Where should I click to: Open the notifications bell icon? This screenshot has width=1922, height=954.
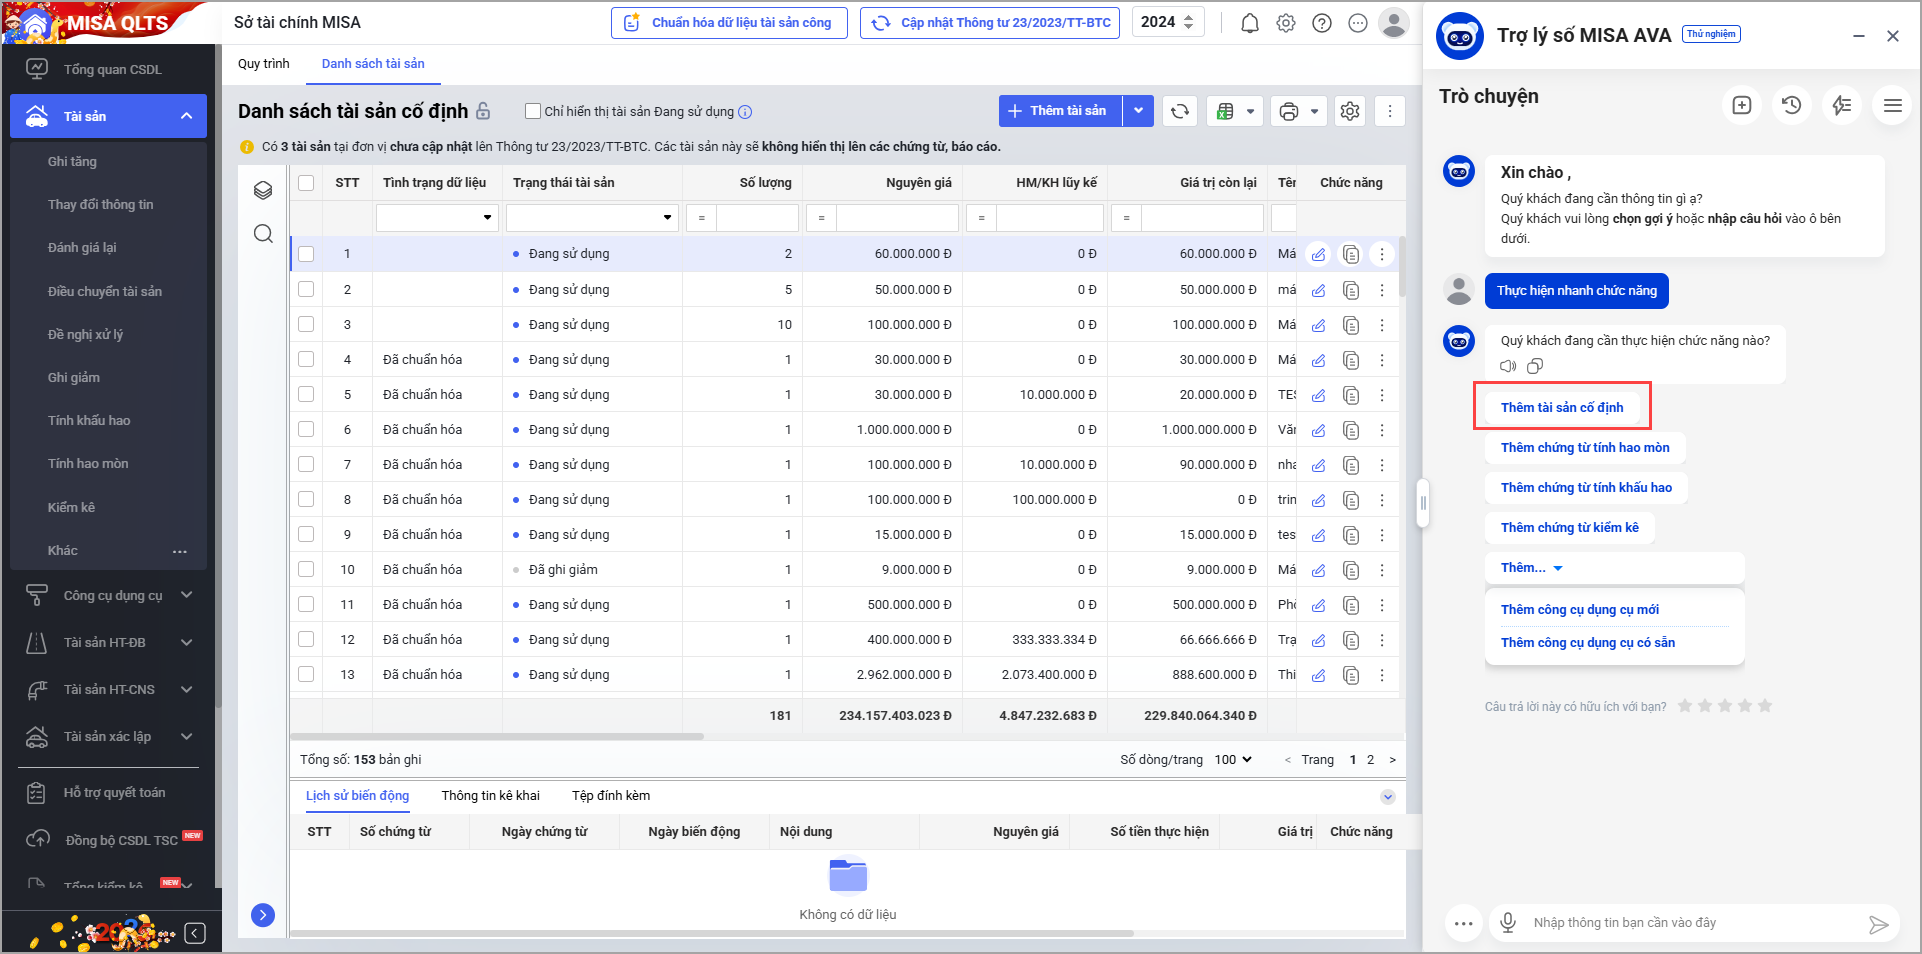(x=1249, y=23)
